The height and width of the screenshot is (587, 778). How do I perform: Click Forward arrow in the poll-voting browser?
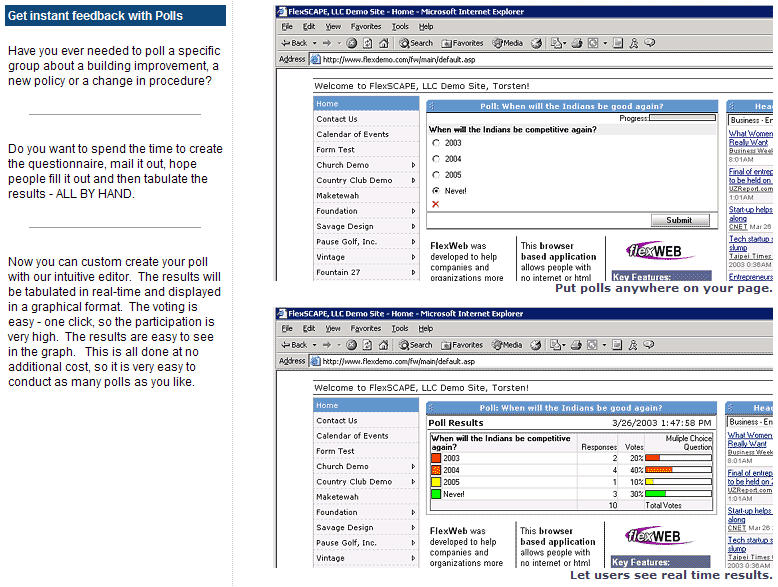point(326,43)
